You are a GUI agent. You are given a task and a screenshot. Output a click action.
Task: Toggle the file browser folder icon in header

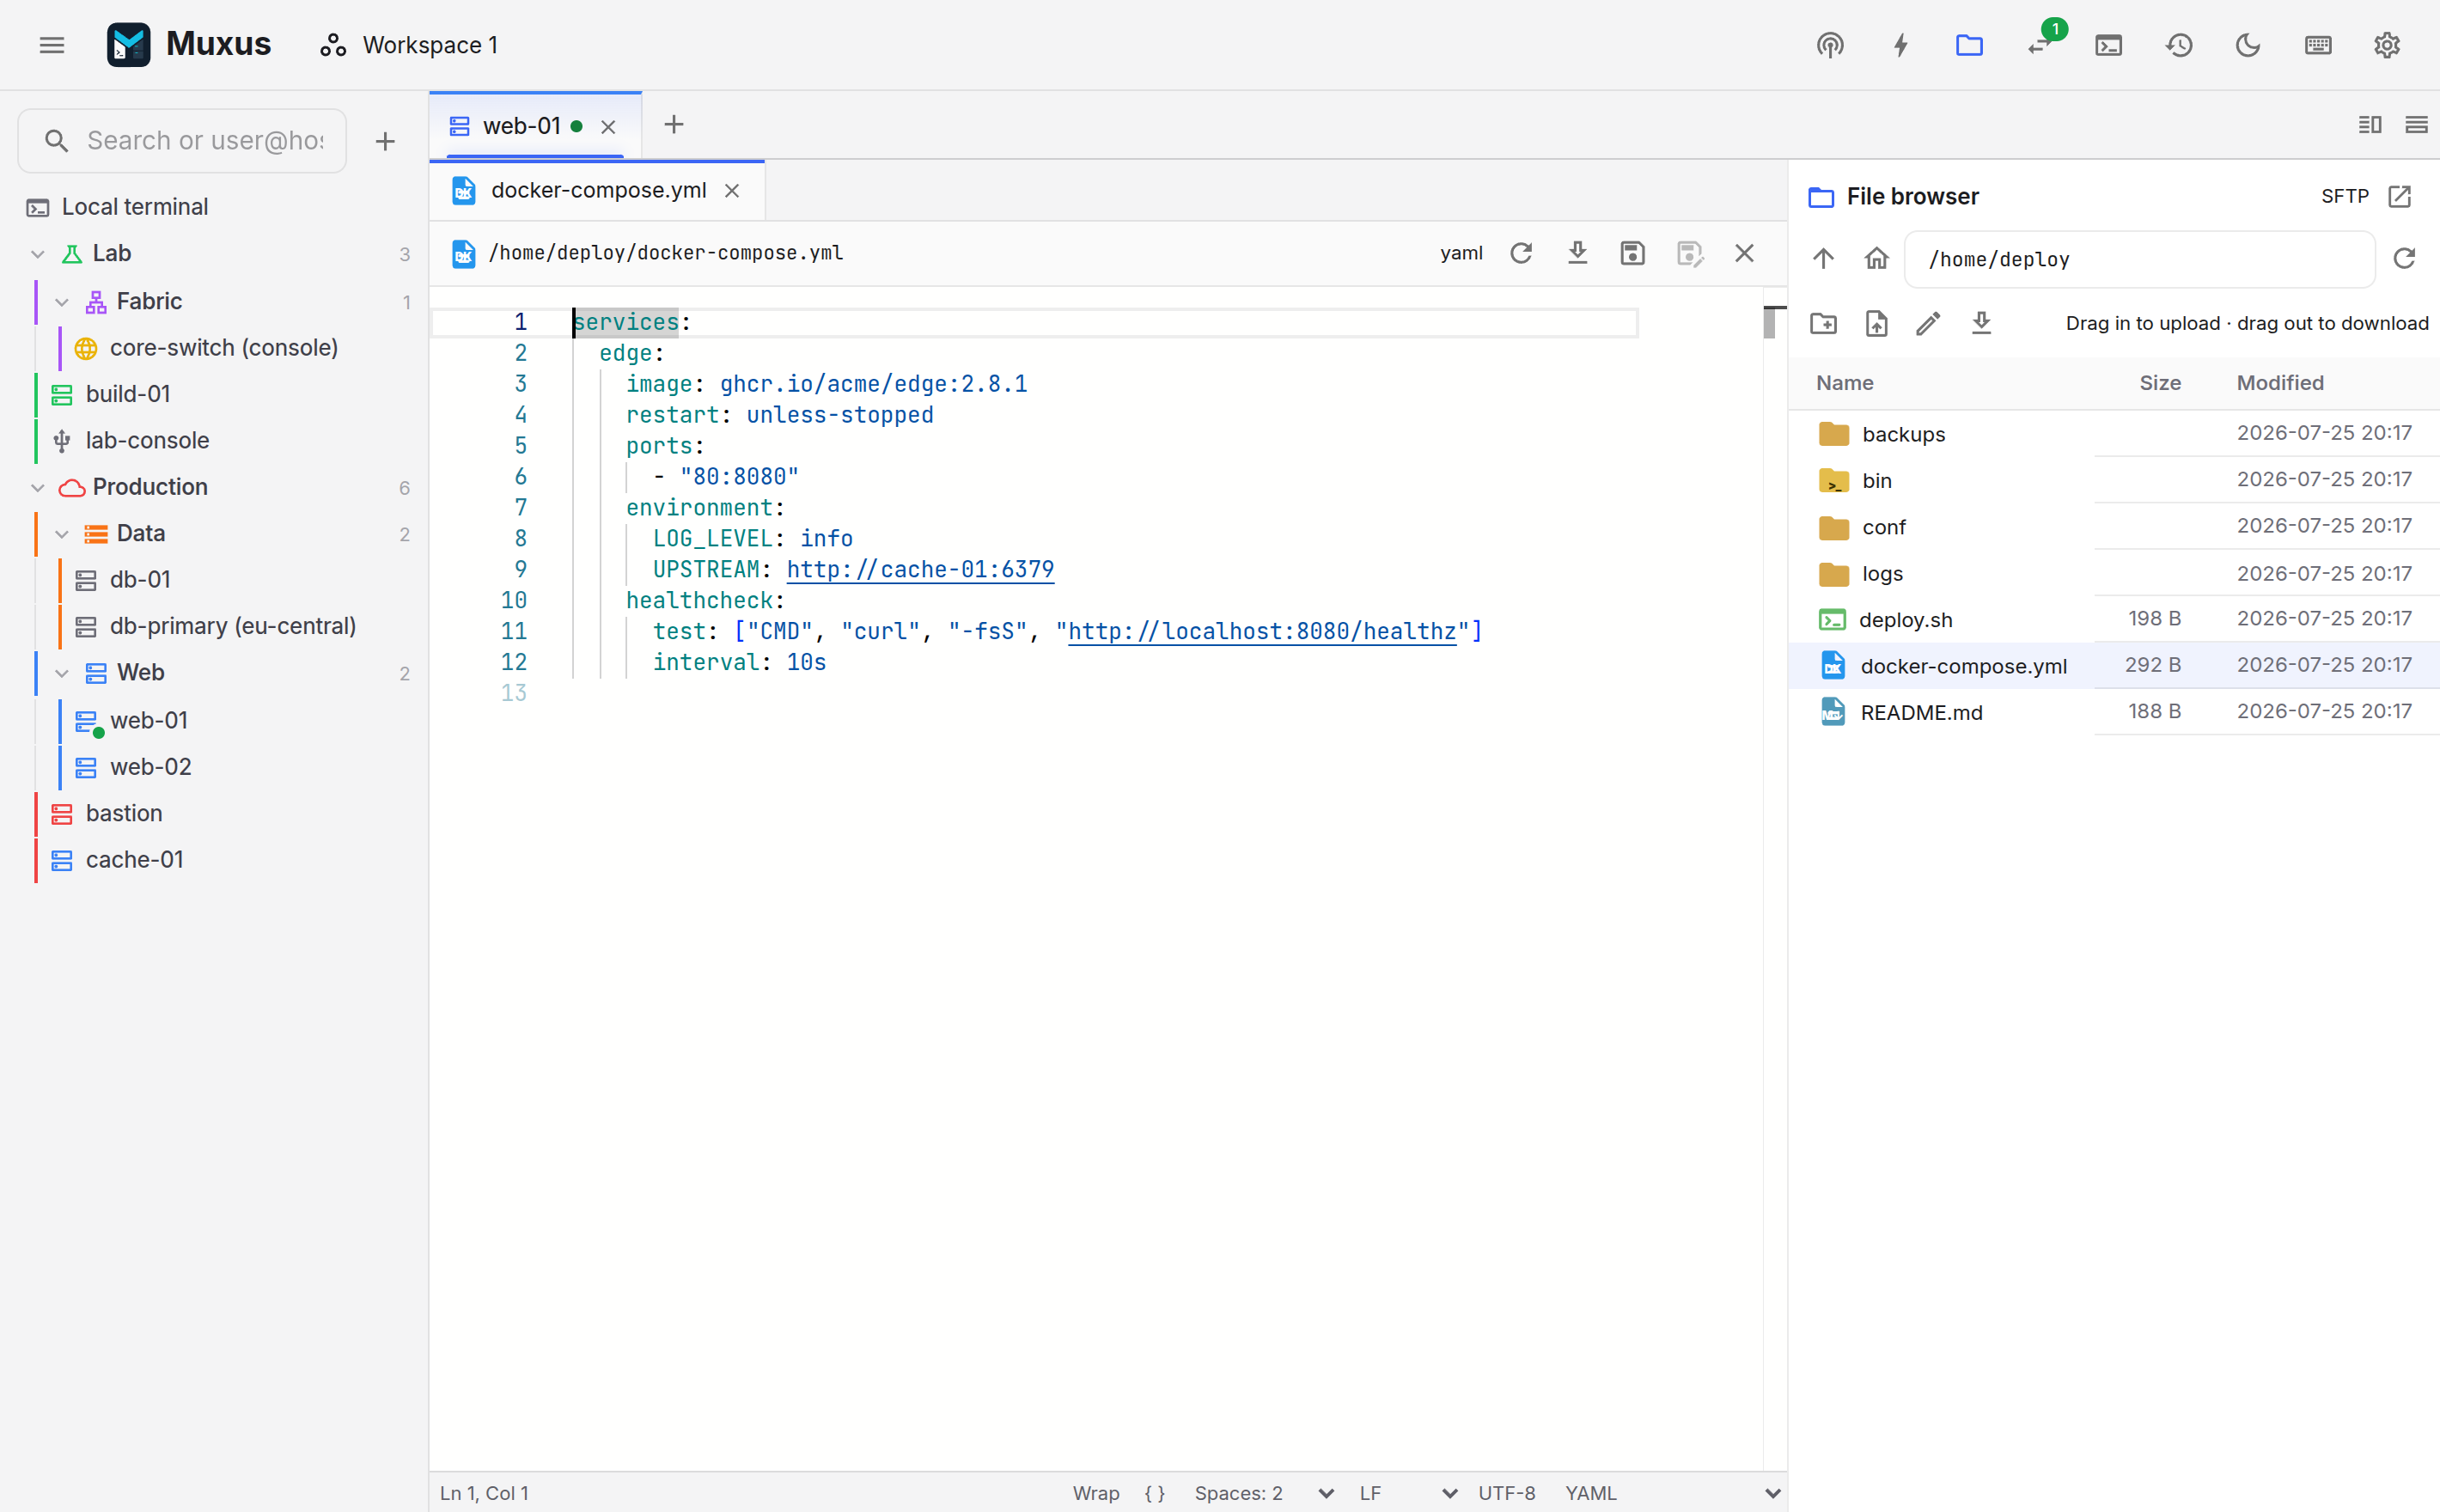pyautogui.click(x=1969, y=45)
